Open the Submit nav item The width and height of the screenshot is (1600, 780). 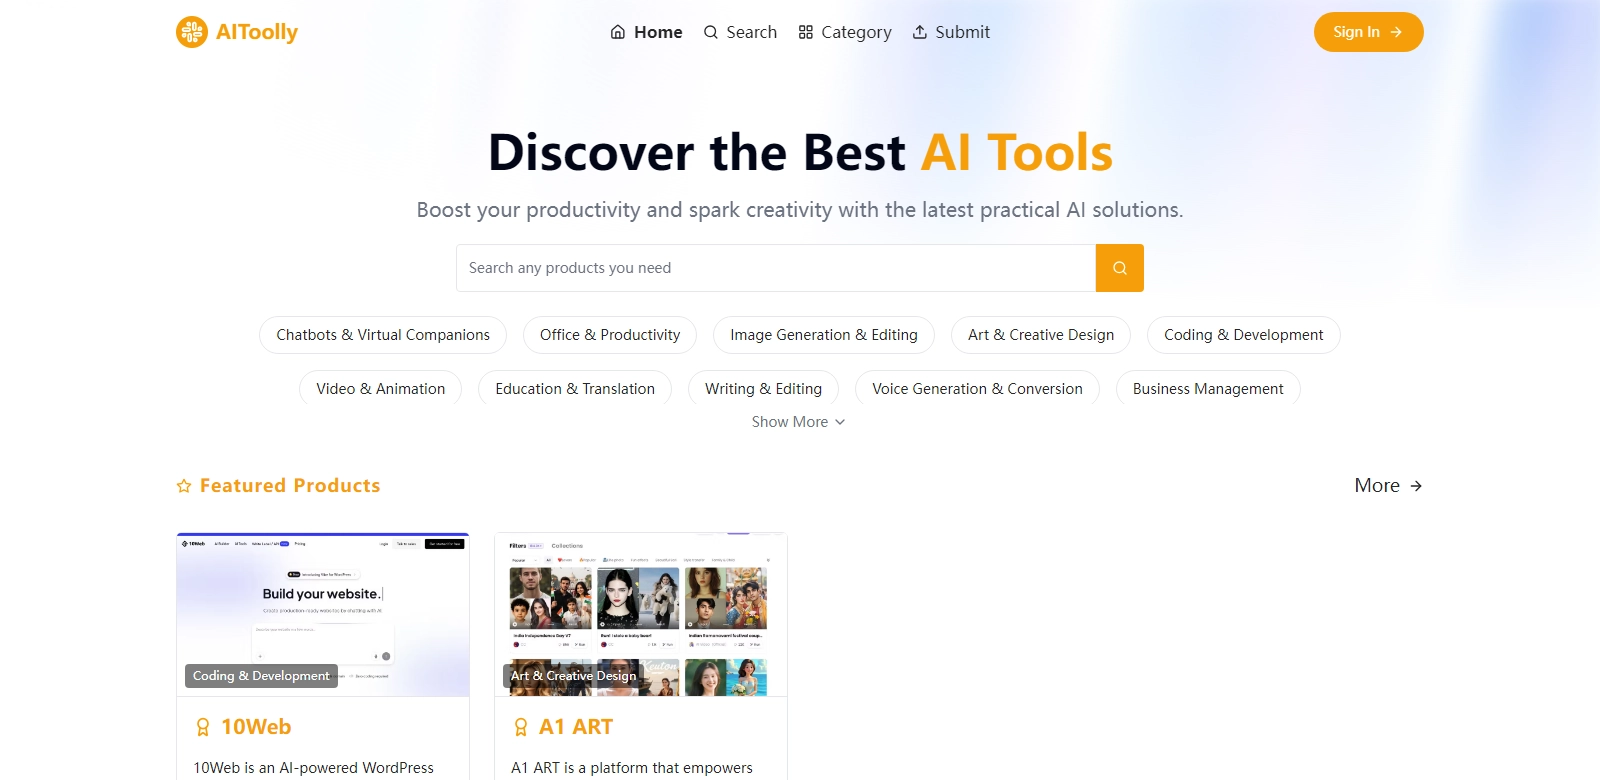pyautogui.click(x=951, y=32)
